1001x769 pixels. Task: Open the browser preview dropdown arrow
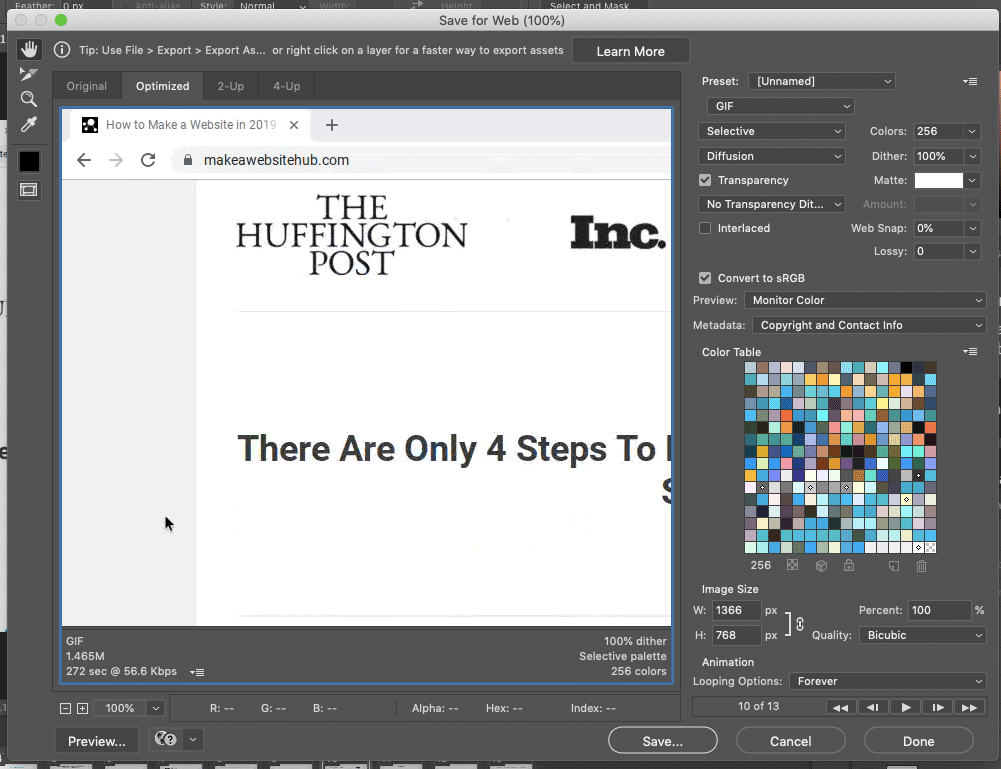193,740
